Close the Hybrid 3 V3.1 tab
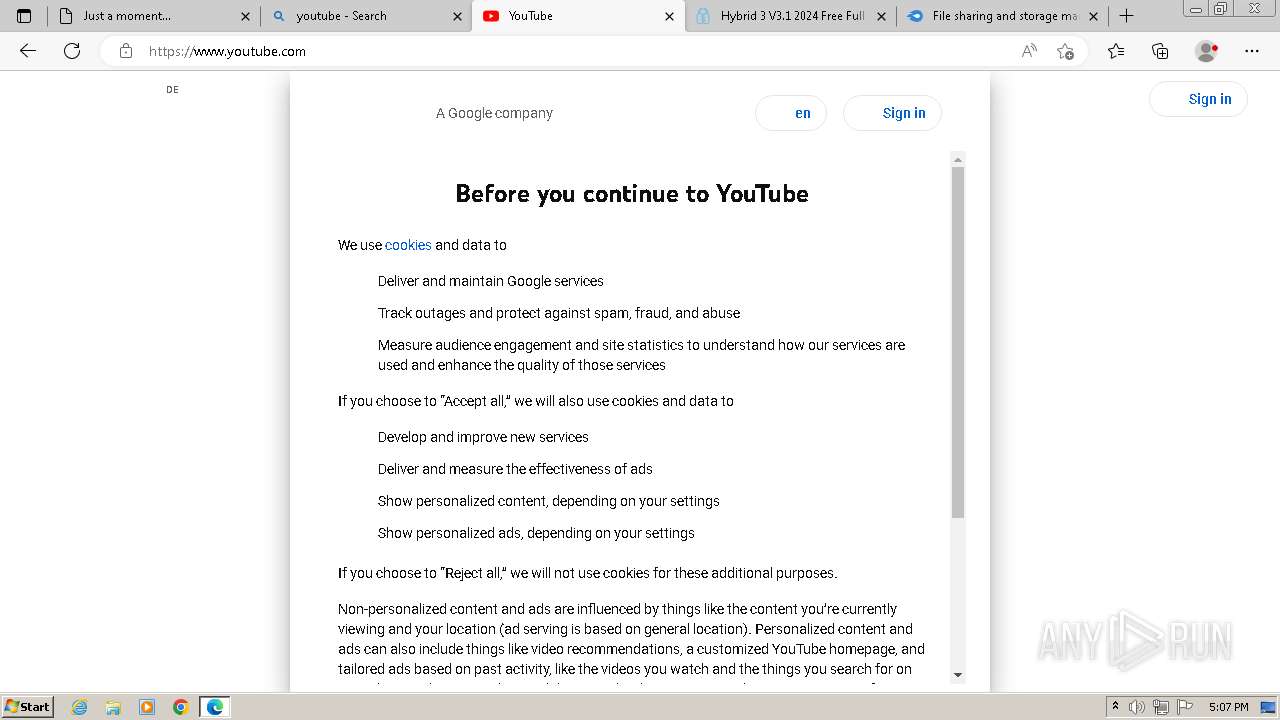This screenshot has height=720, width=1280. tap(881, 16)
